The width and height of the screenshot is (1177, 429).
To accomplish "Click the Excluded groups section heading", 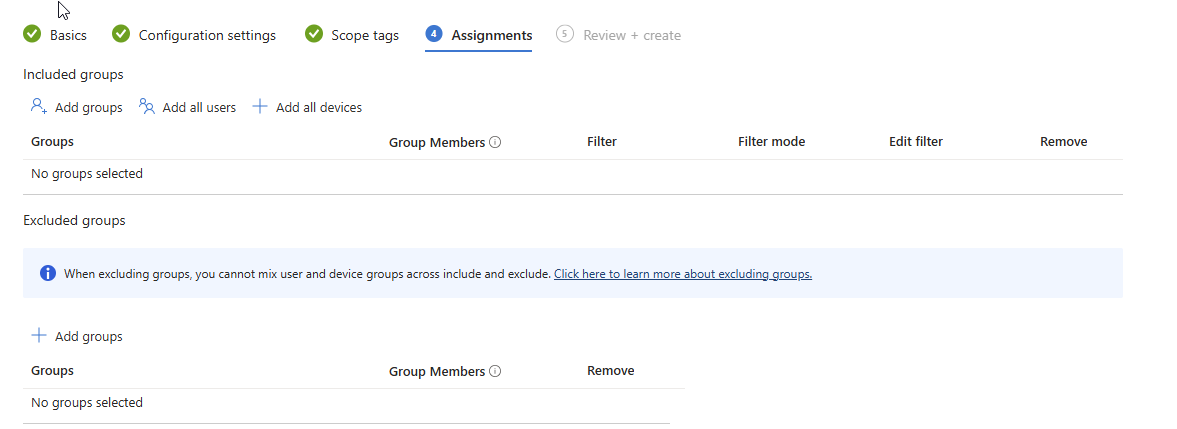I will 74,220.
